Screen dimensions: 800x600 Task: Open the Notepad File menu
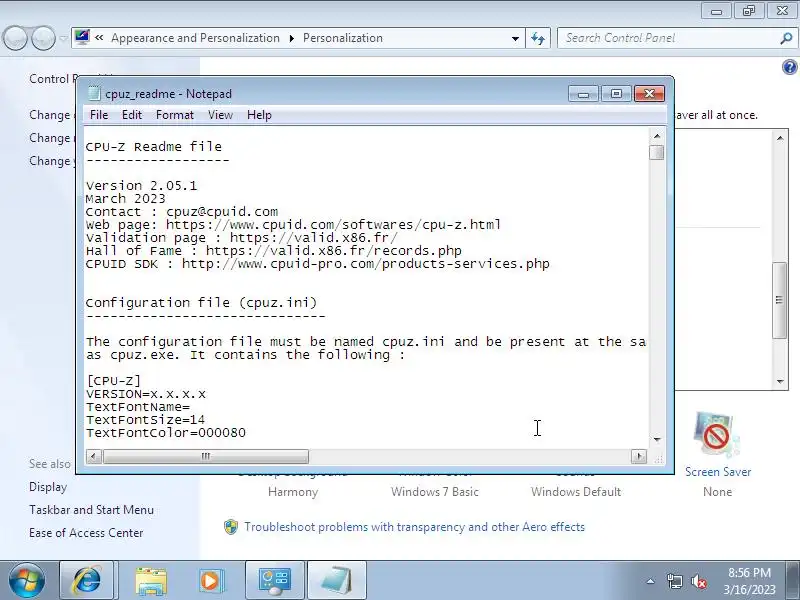click(x=98, y=115)
